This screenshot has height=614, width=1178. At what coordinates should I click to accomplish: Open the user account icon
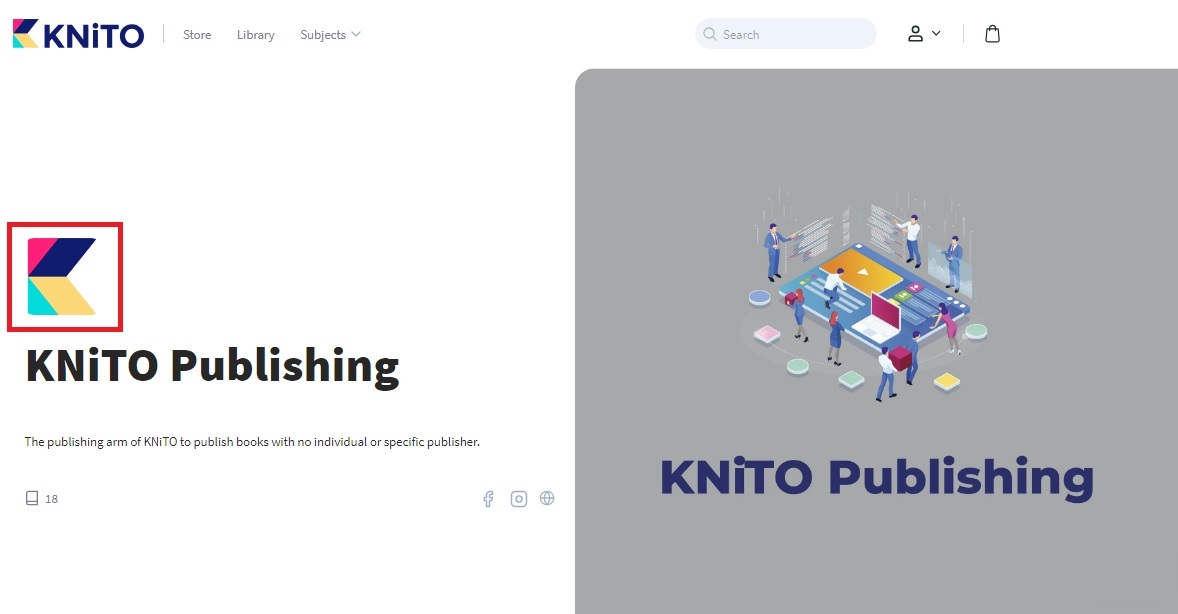[915, 34]
